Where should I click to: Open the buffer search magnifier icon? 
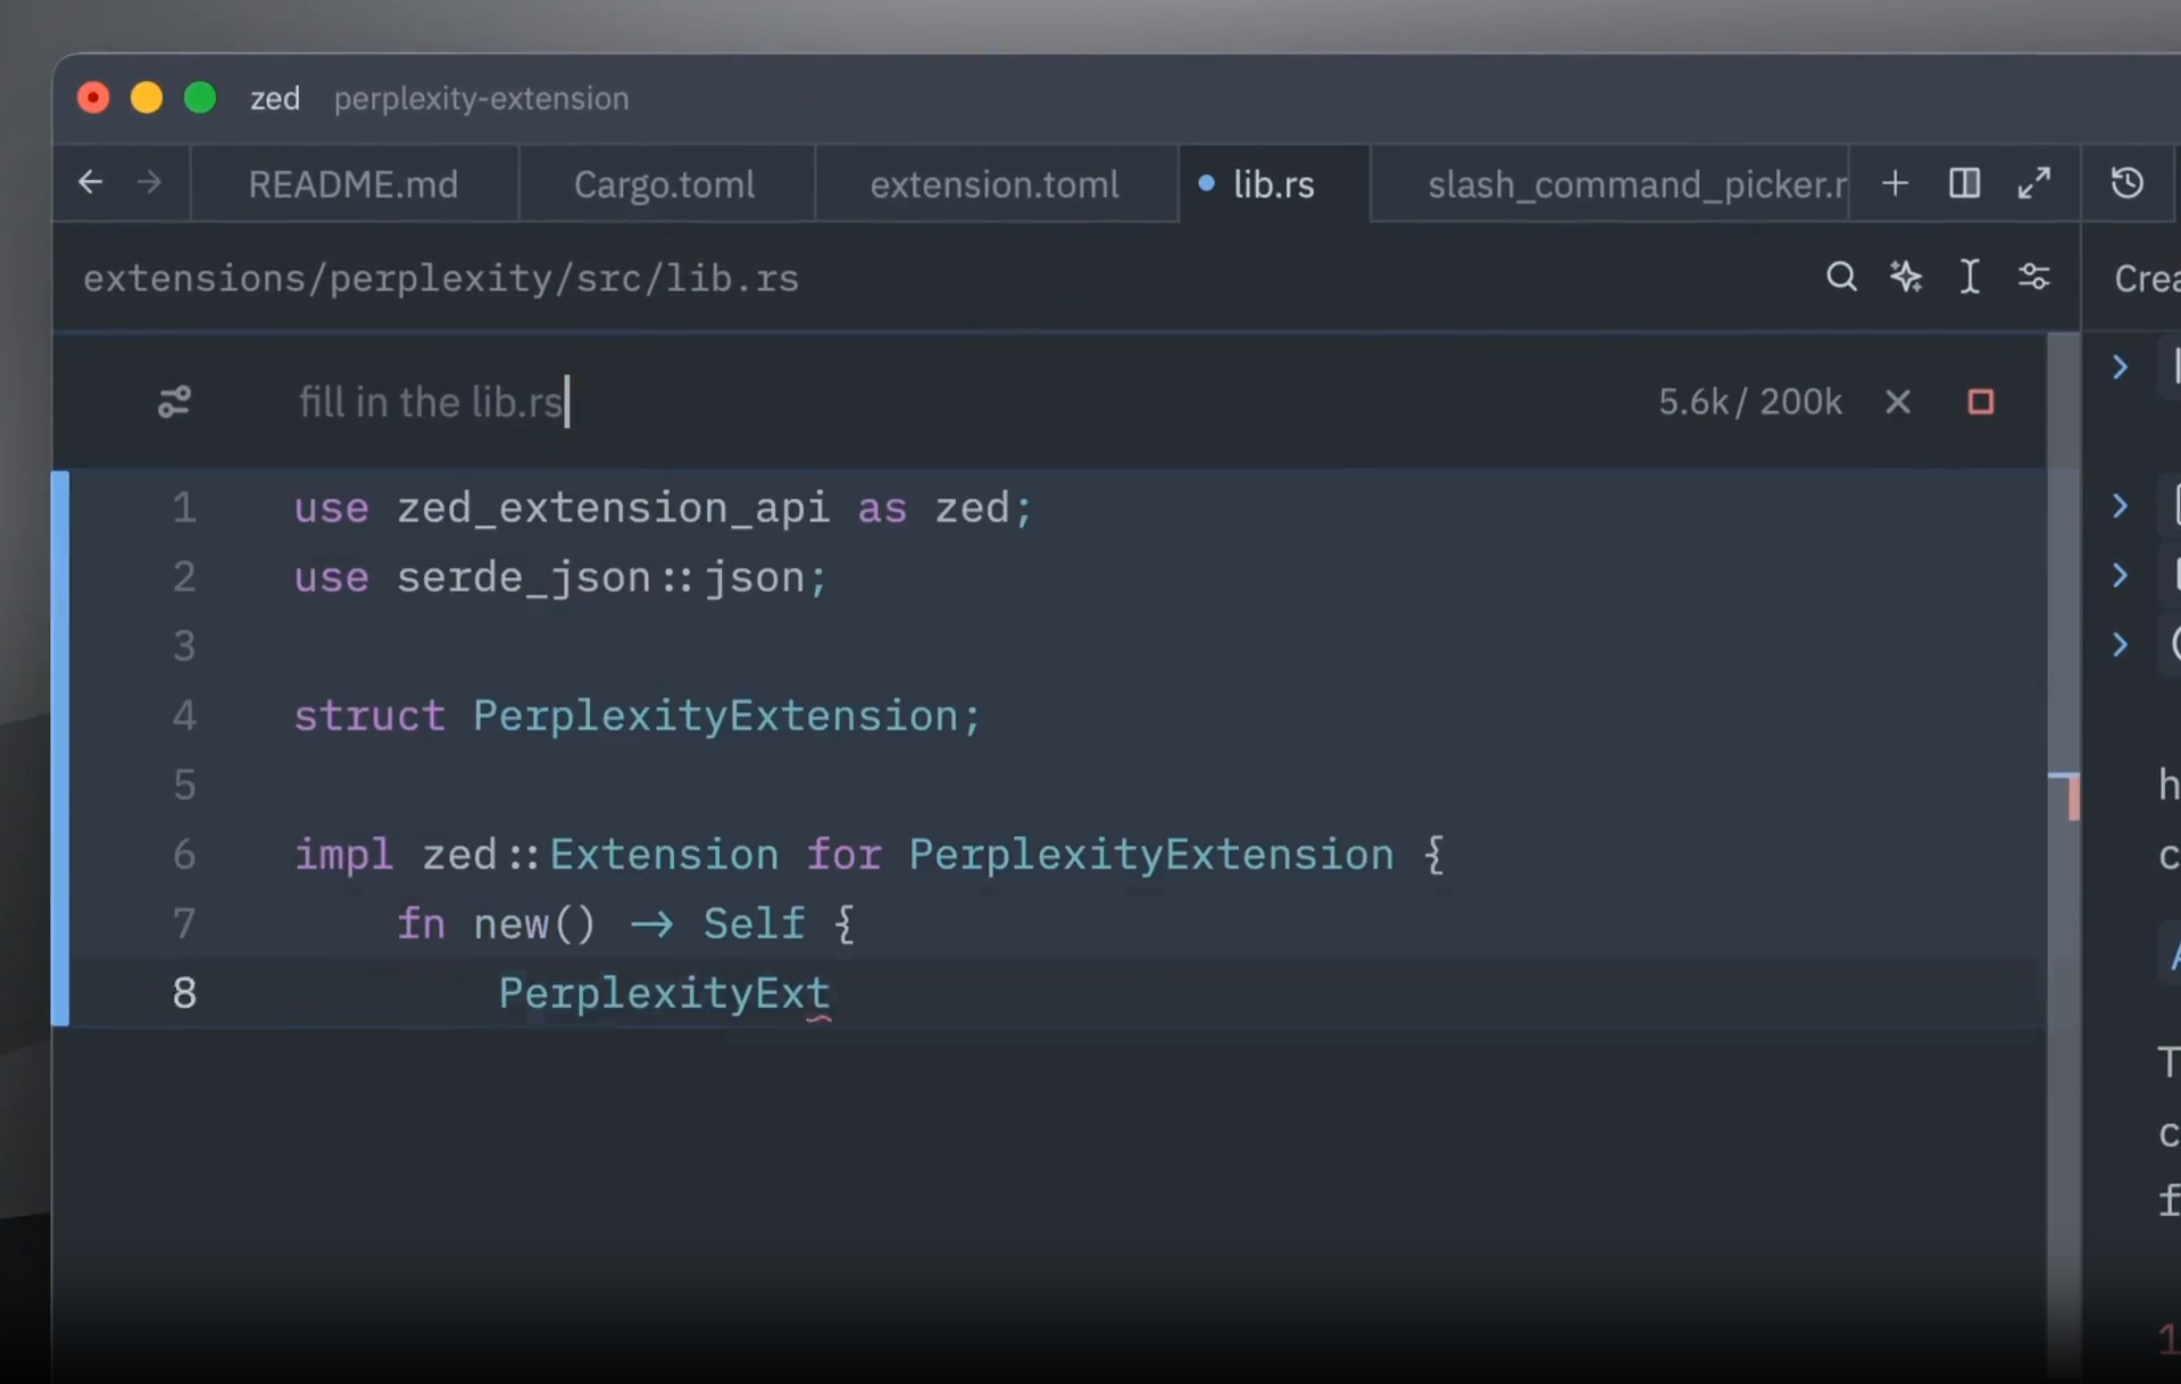(1841, 277)
